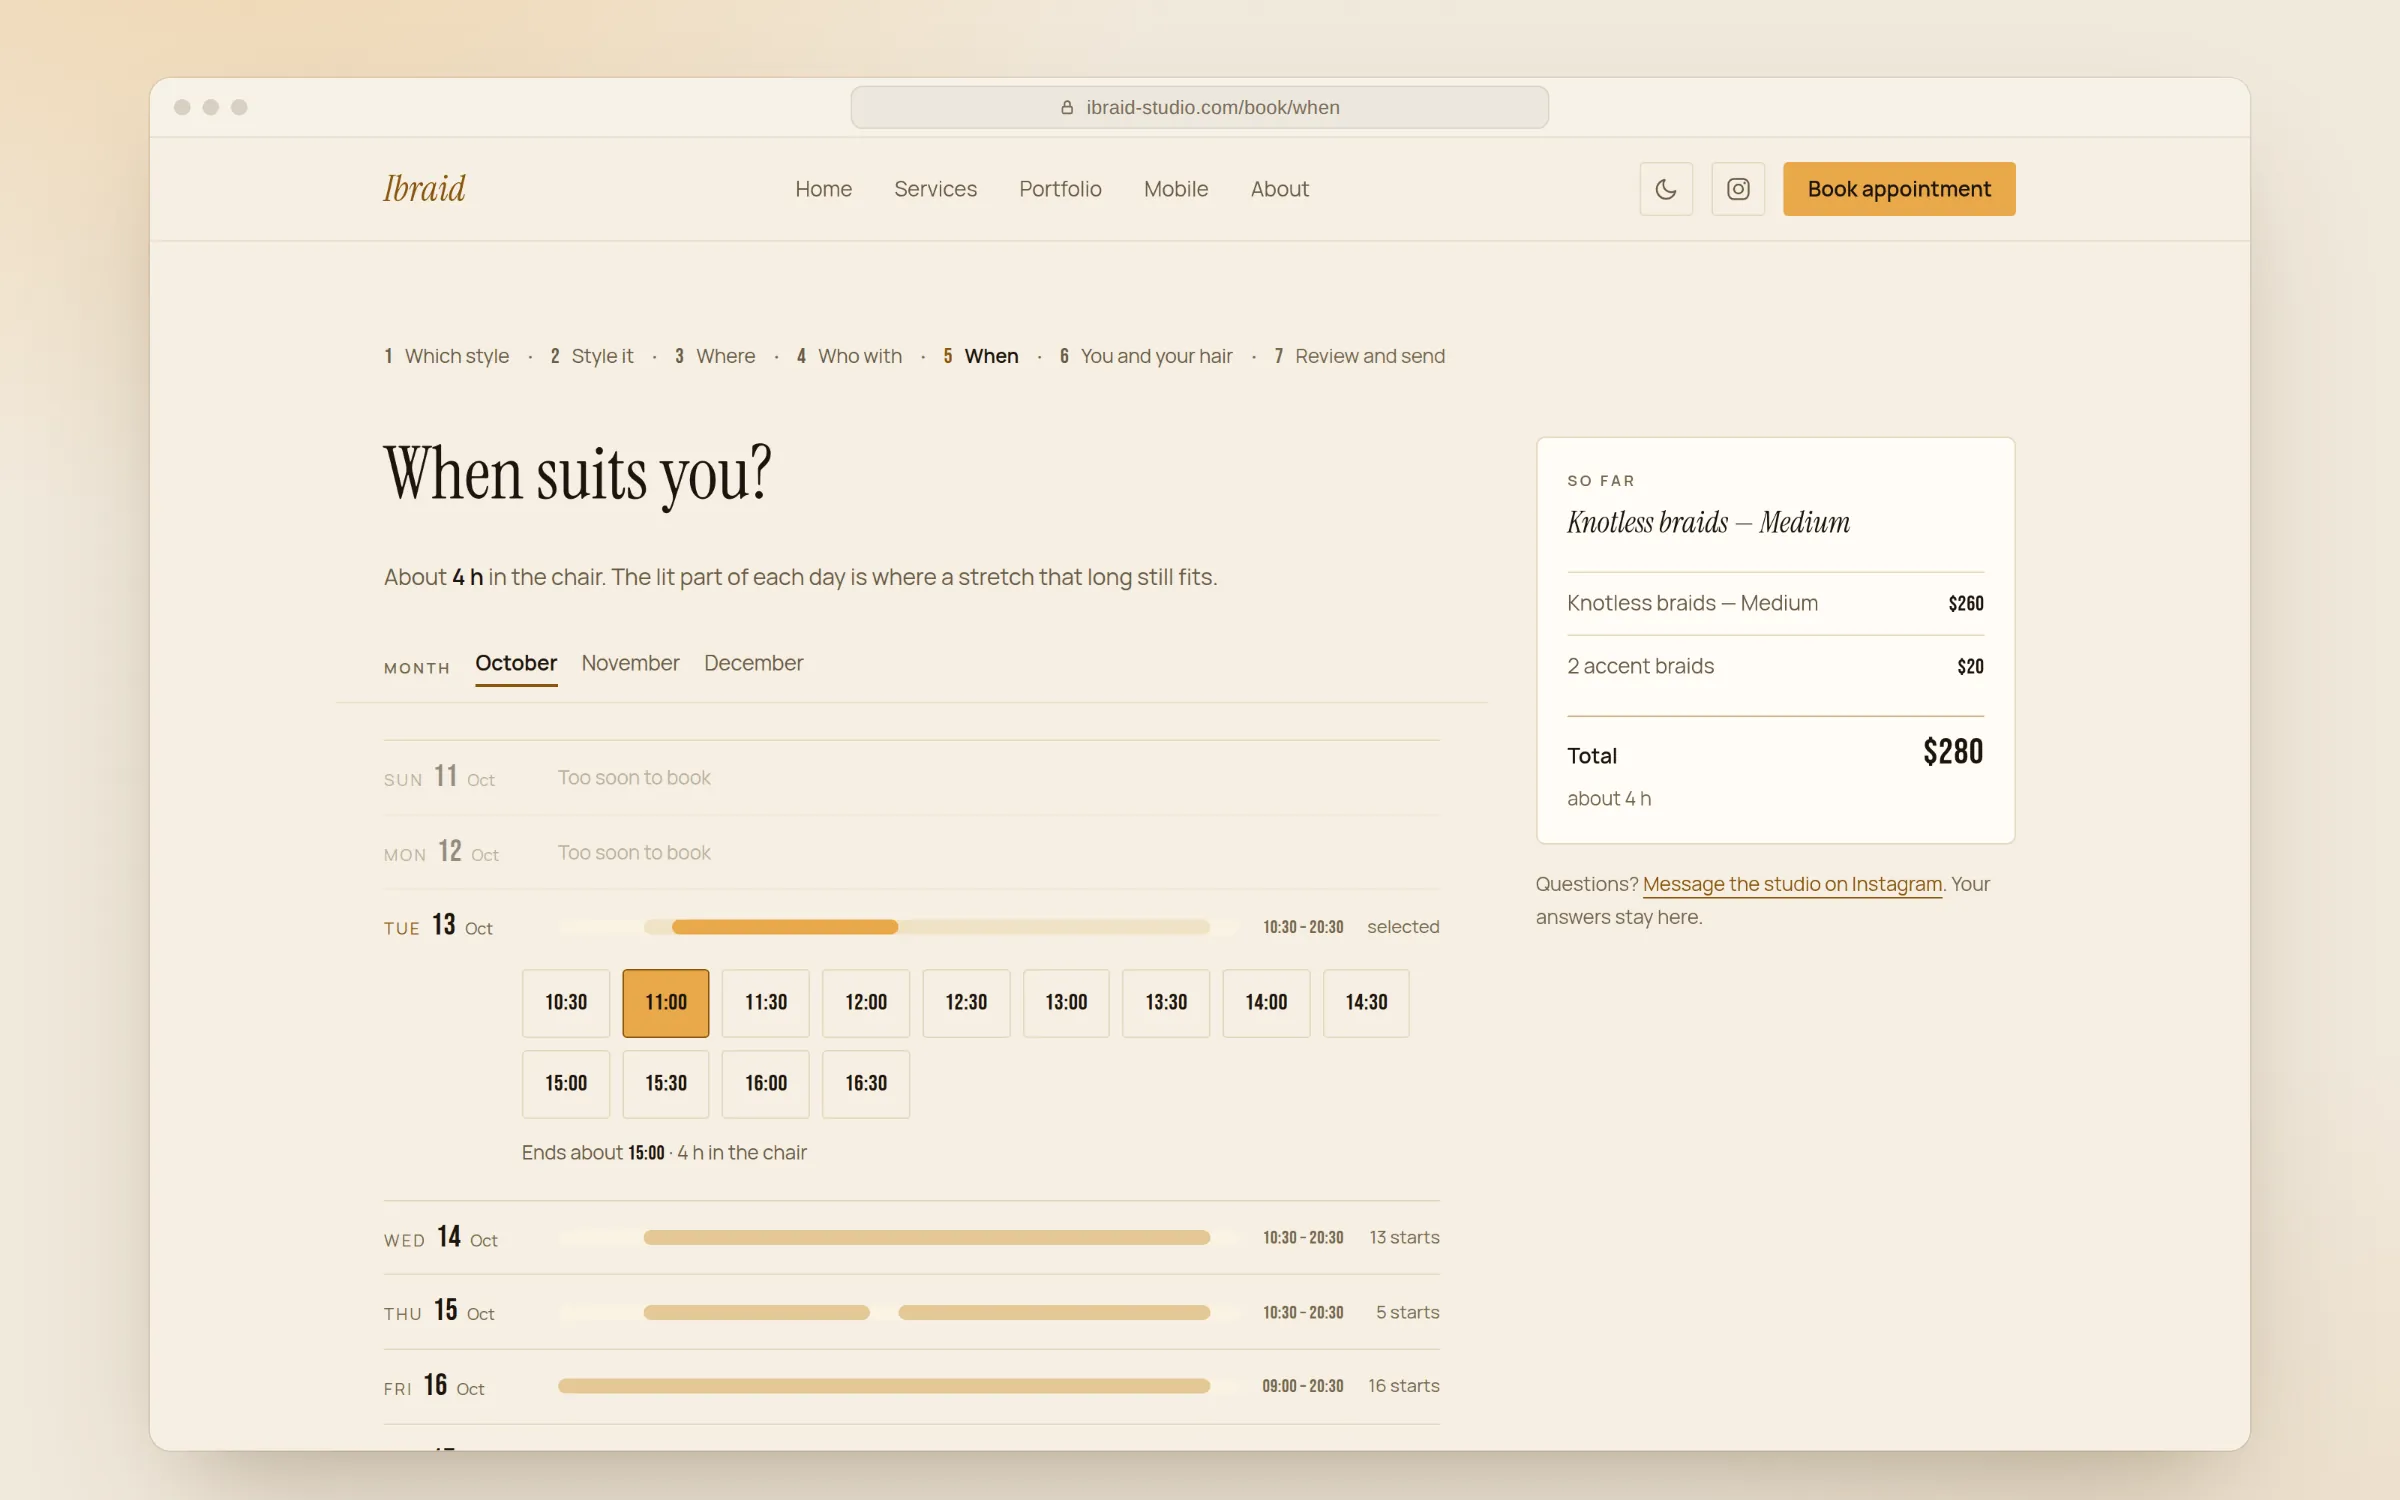This screenshot has width=2400, height=1500.
Task: Select the 11:00 time slot
Action: pyautogui.click(x=666, y=1002)
